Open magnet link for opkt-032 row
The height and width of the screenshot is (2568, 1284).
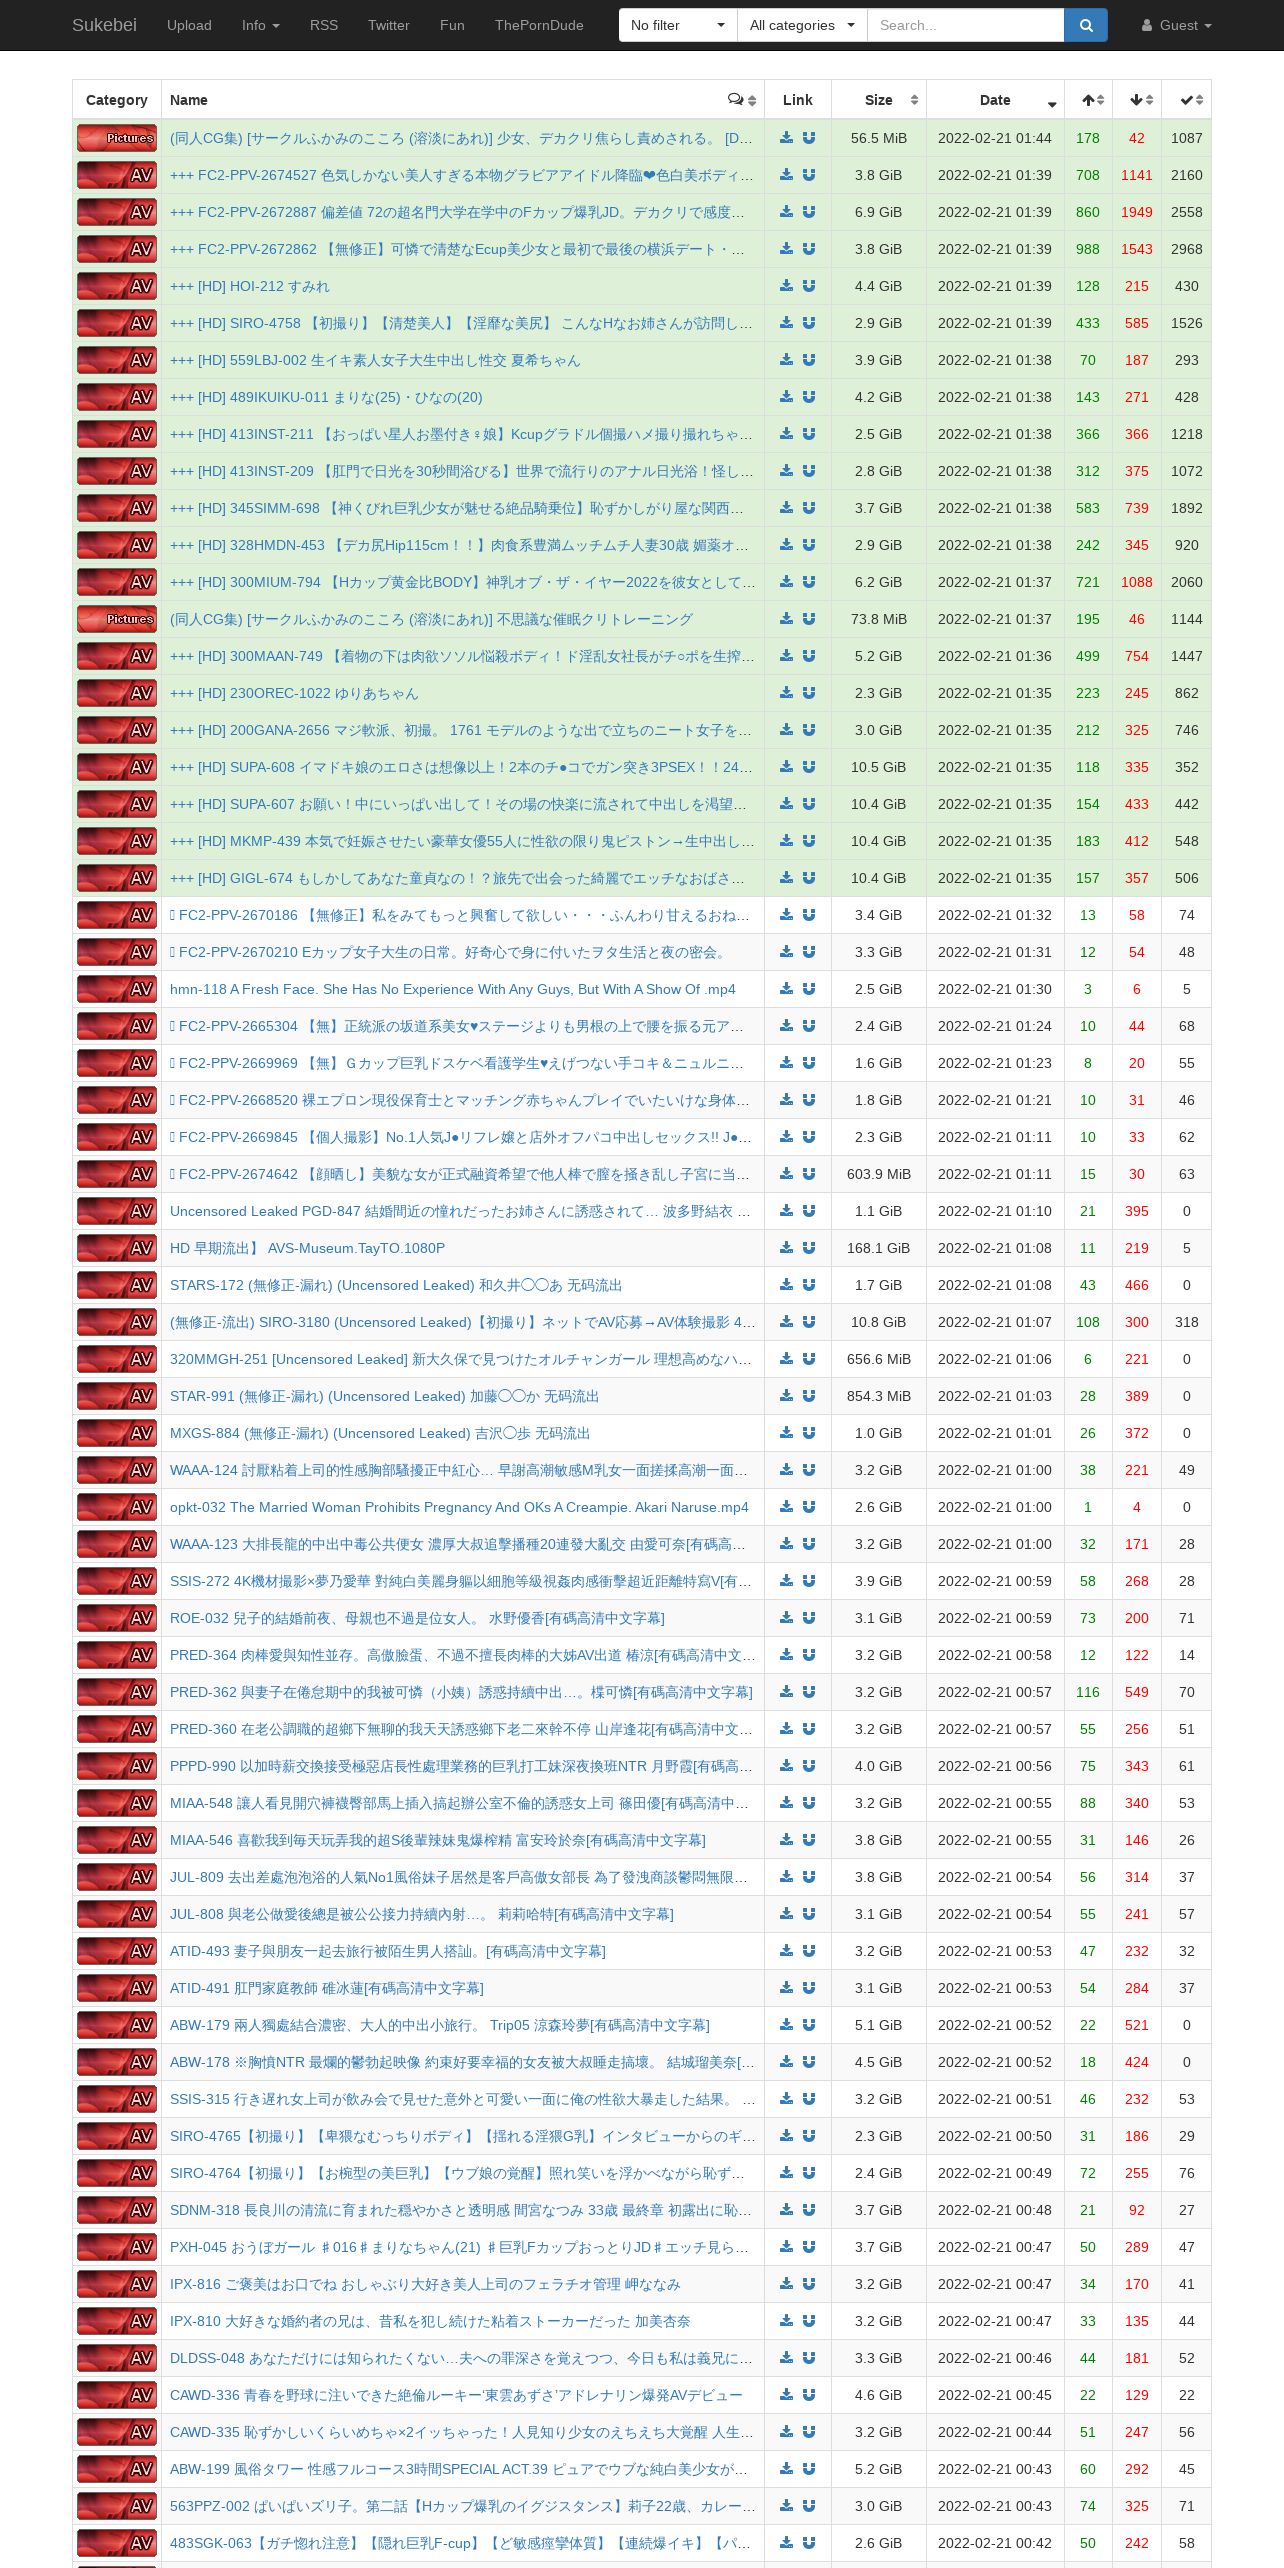(x=809, y=1507)
